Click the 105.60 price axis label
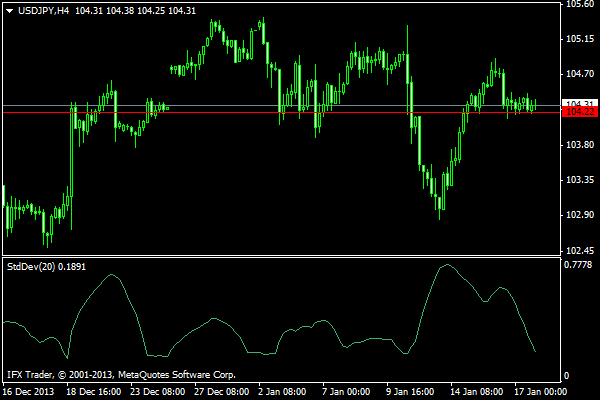The image size is (600, 400). click(580, 5)
